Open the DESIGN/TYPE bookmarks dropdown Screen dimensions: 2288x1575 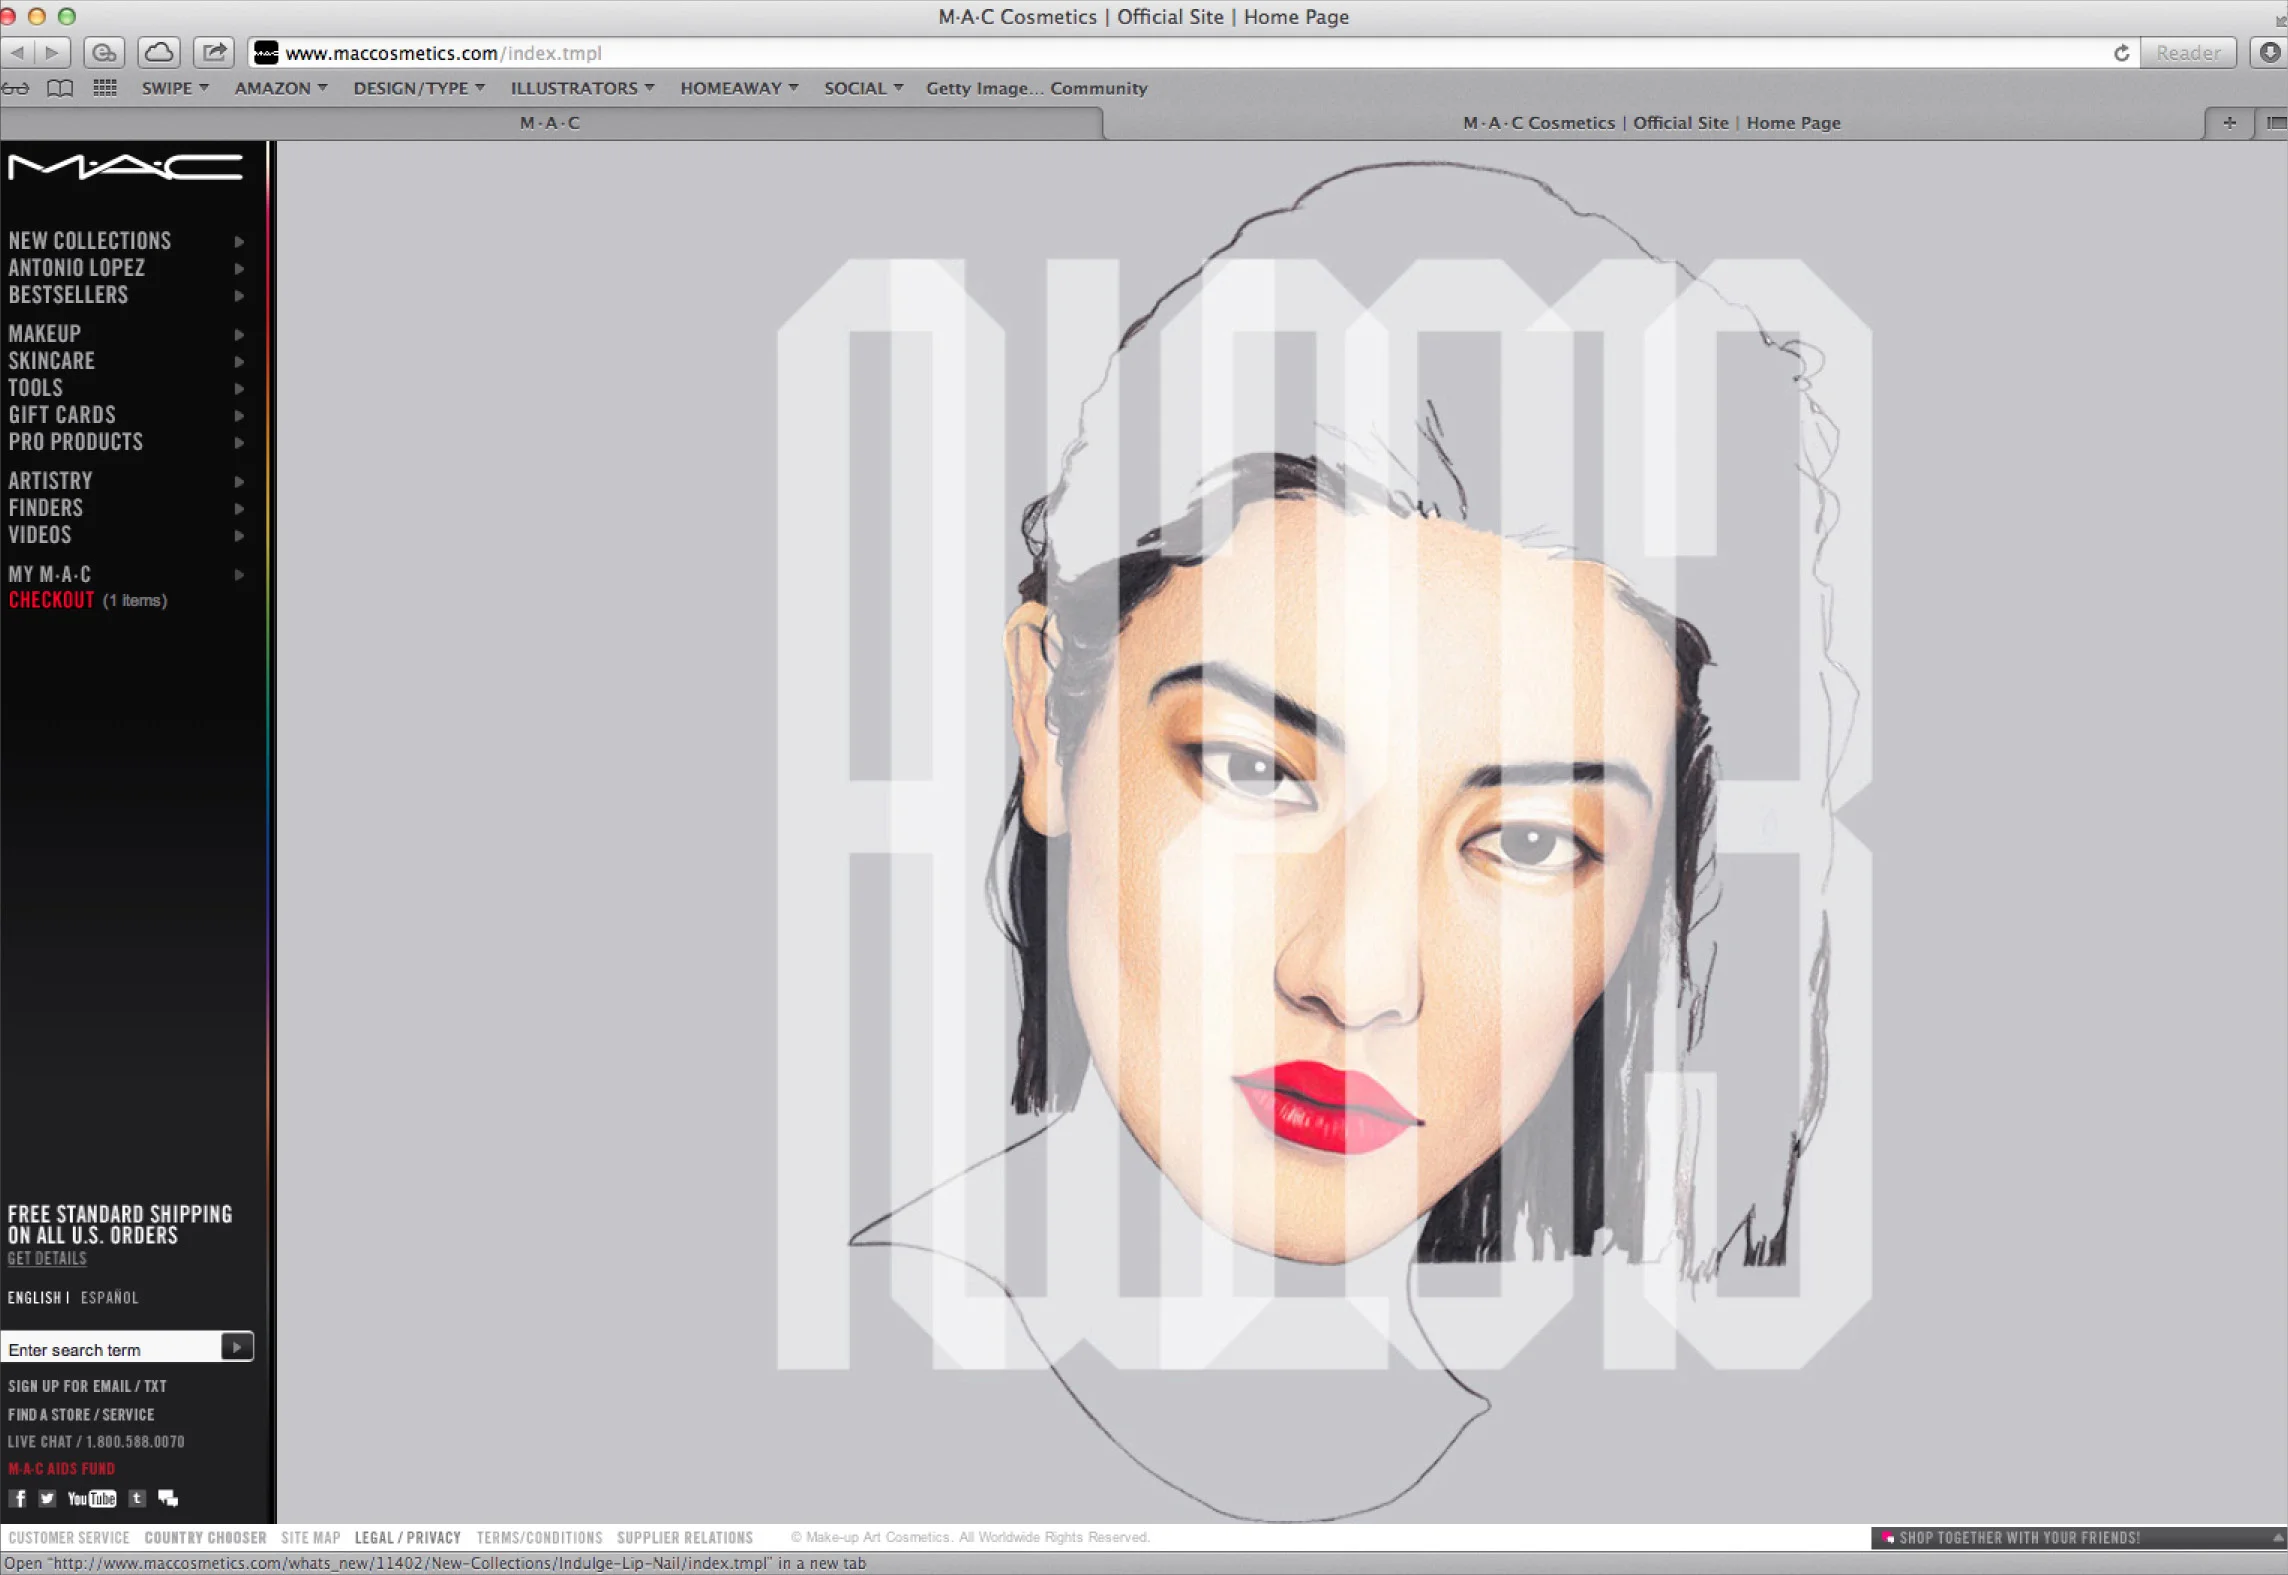[x=419, y=88]
